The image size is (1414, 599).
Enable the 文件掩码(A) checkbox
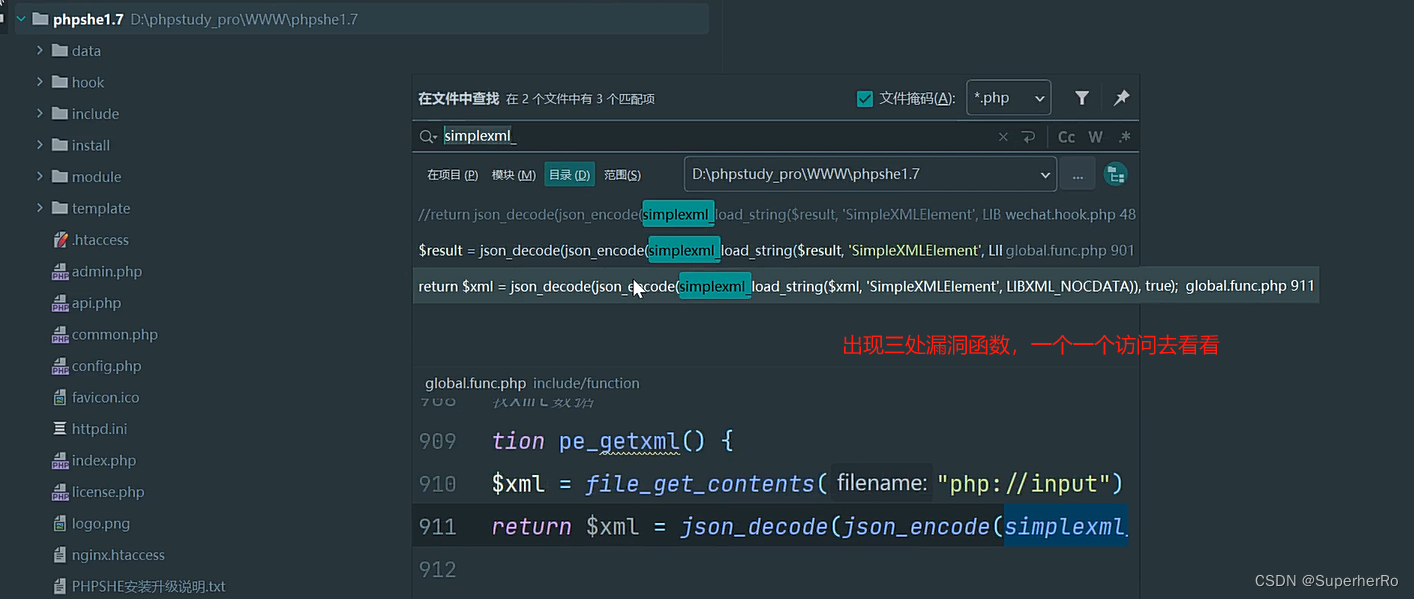[864, 97]
